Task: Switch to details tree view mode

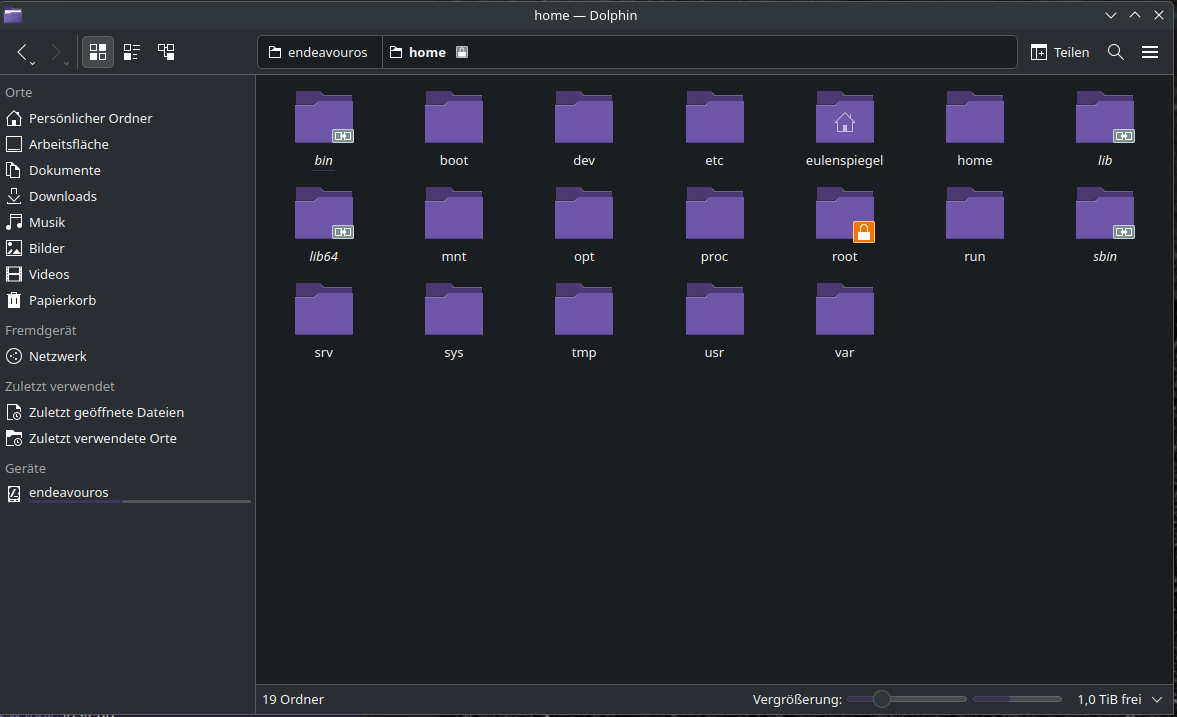Action: click(166, 52)
